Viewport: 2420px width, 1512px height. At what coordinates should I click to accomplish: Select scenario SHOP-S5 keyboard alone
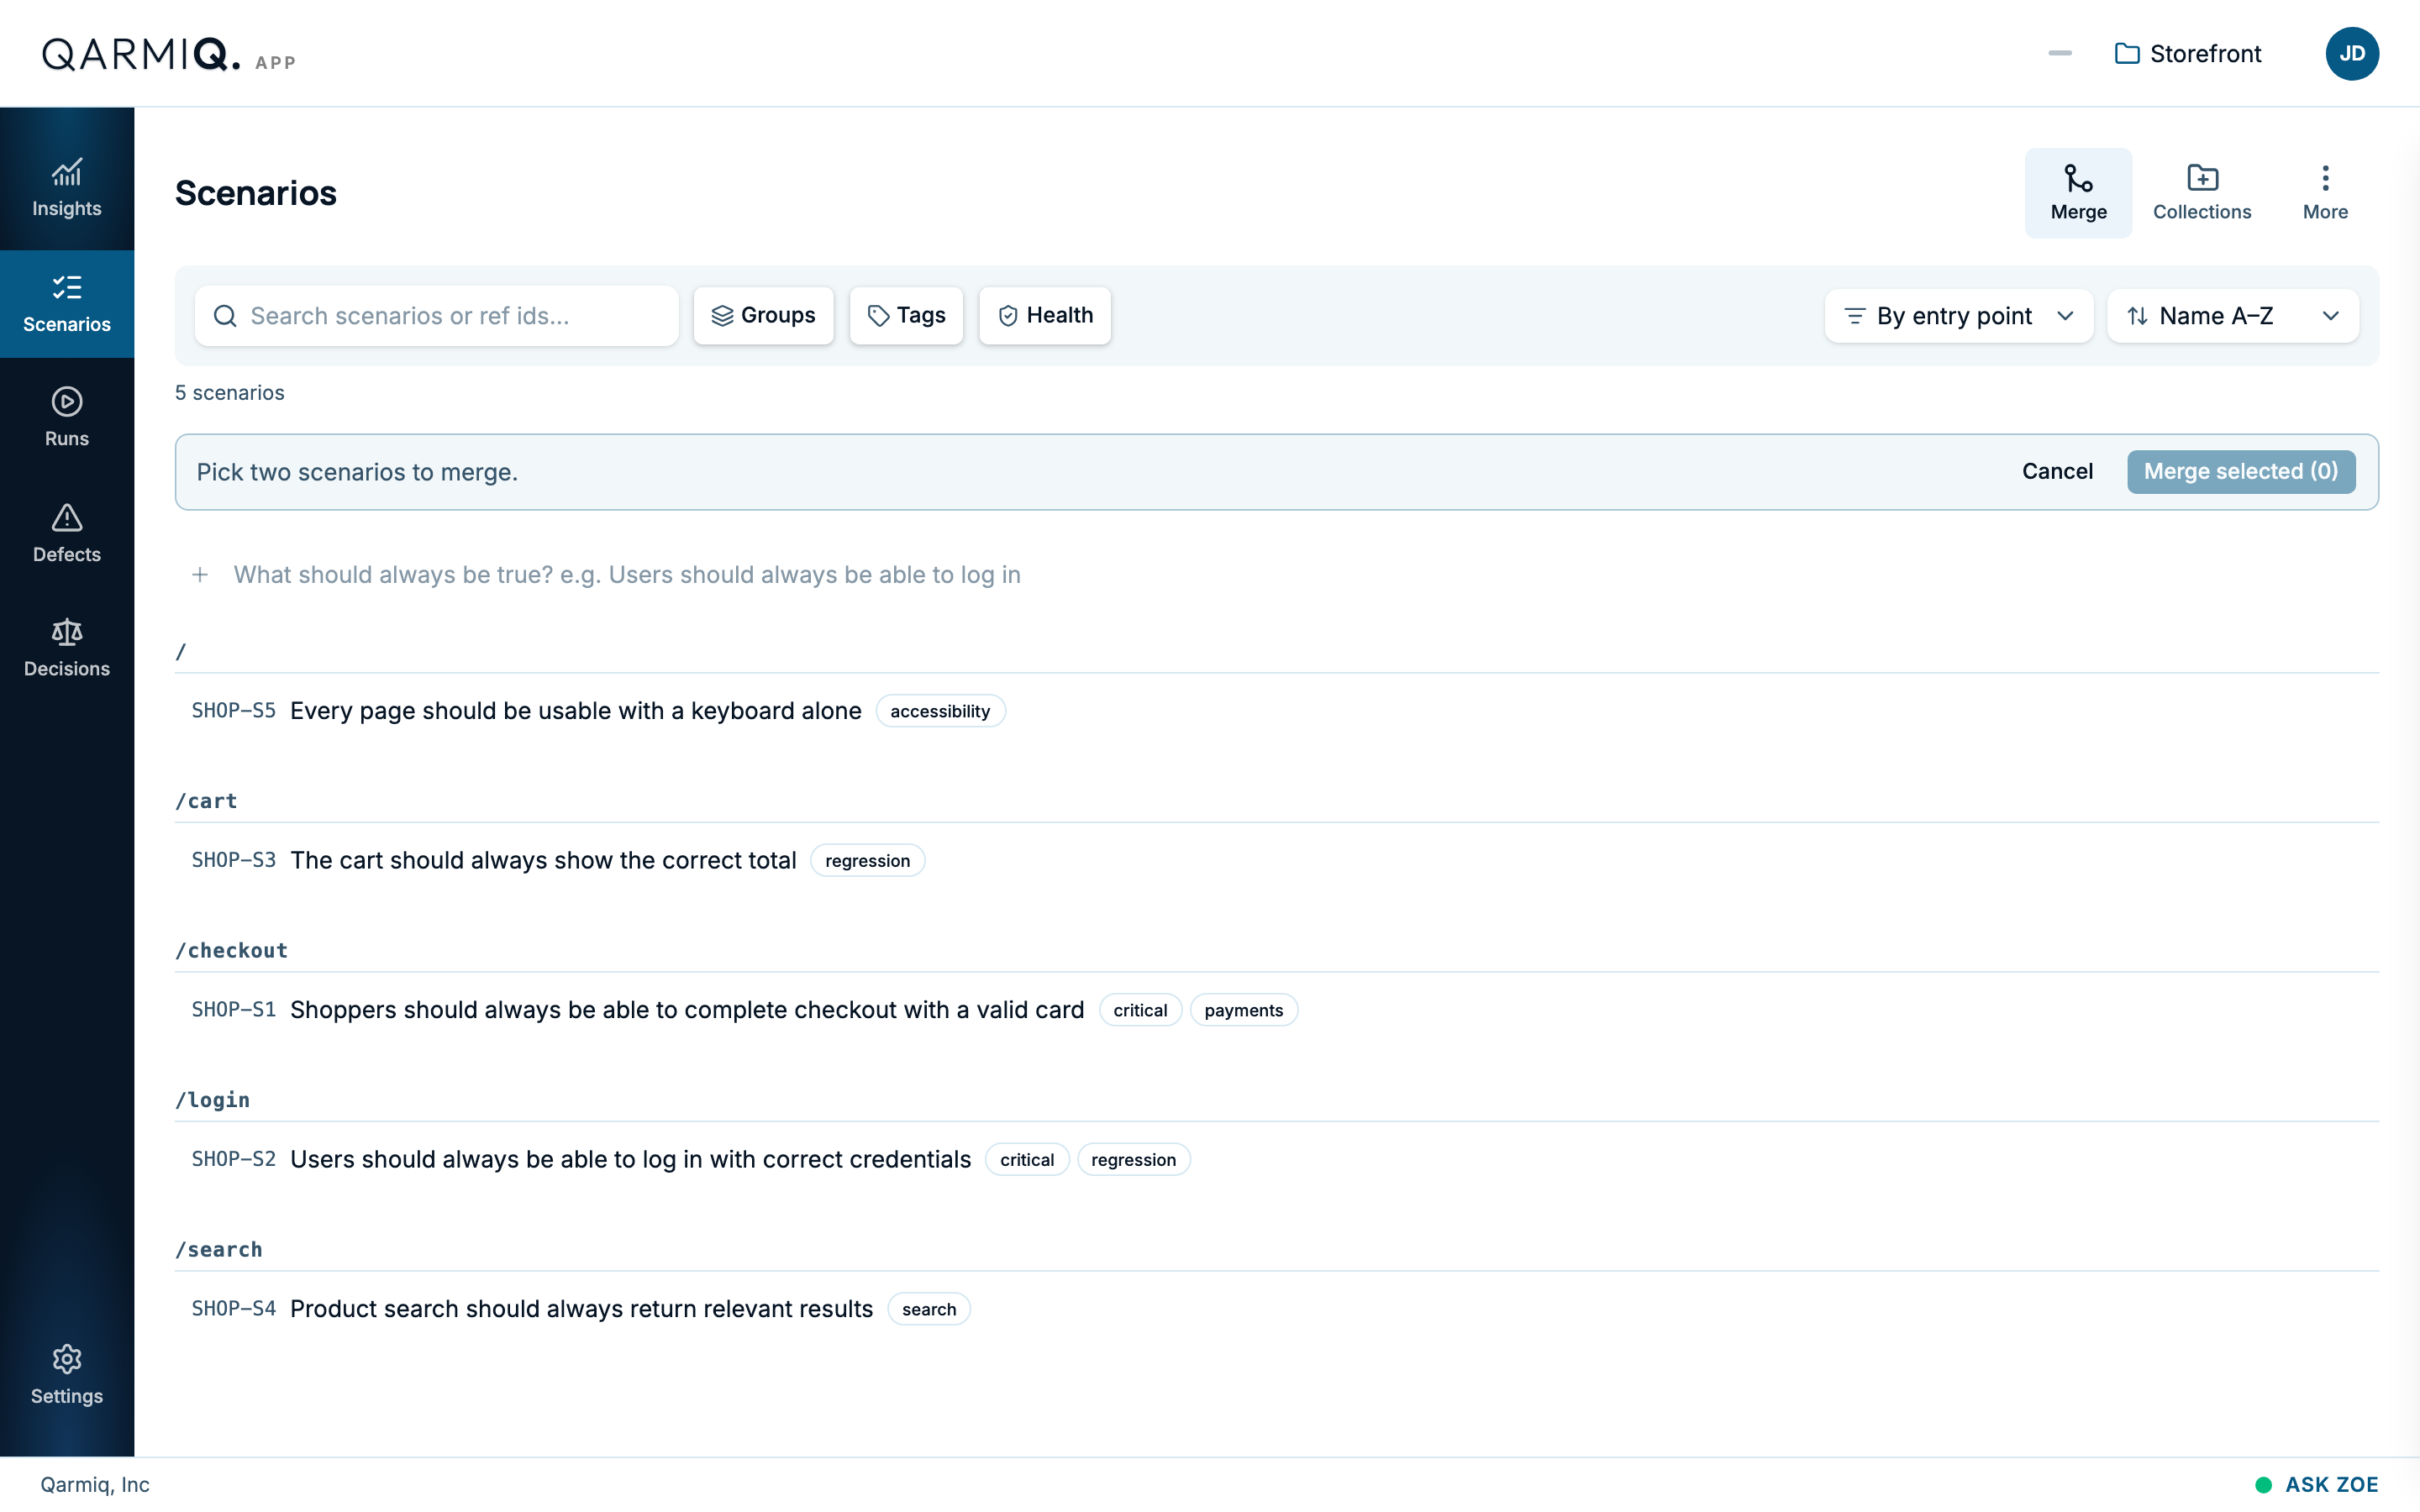[x=1277, y=711]
